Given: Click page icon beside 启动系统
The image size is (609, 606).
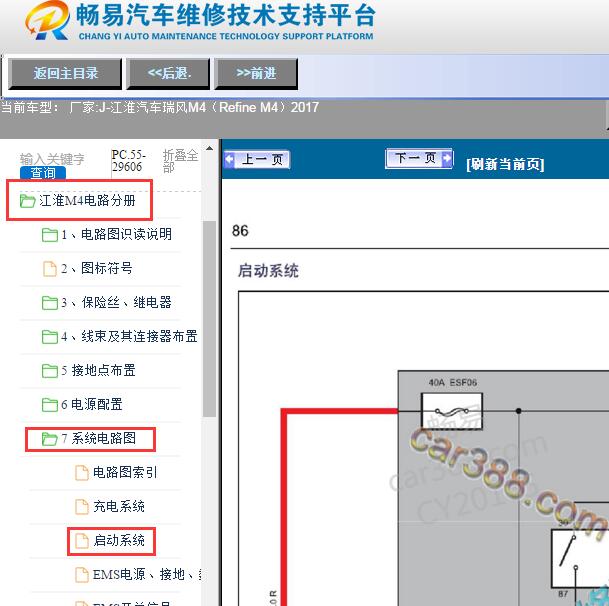Looking at the screenshot, I should [x=82, y=541].
